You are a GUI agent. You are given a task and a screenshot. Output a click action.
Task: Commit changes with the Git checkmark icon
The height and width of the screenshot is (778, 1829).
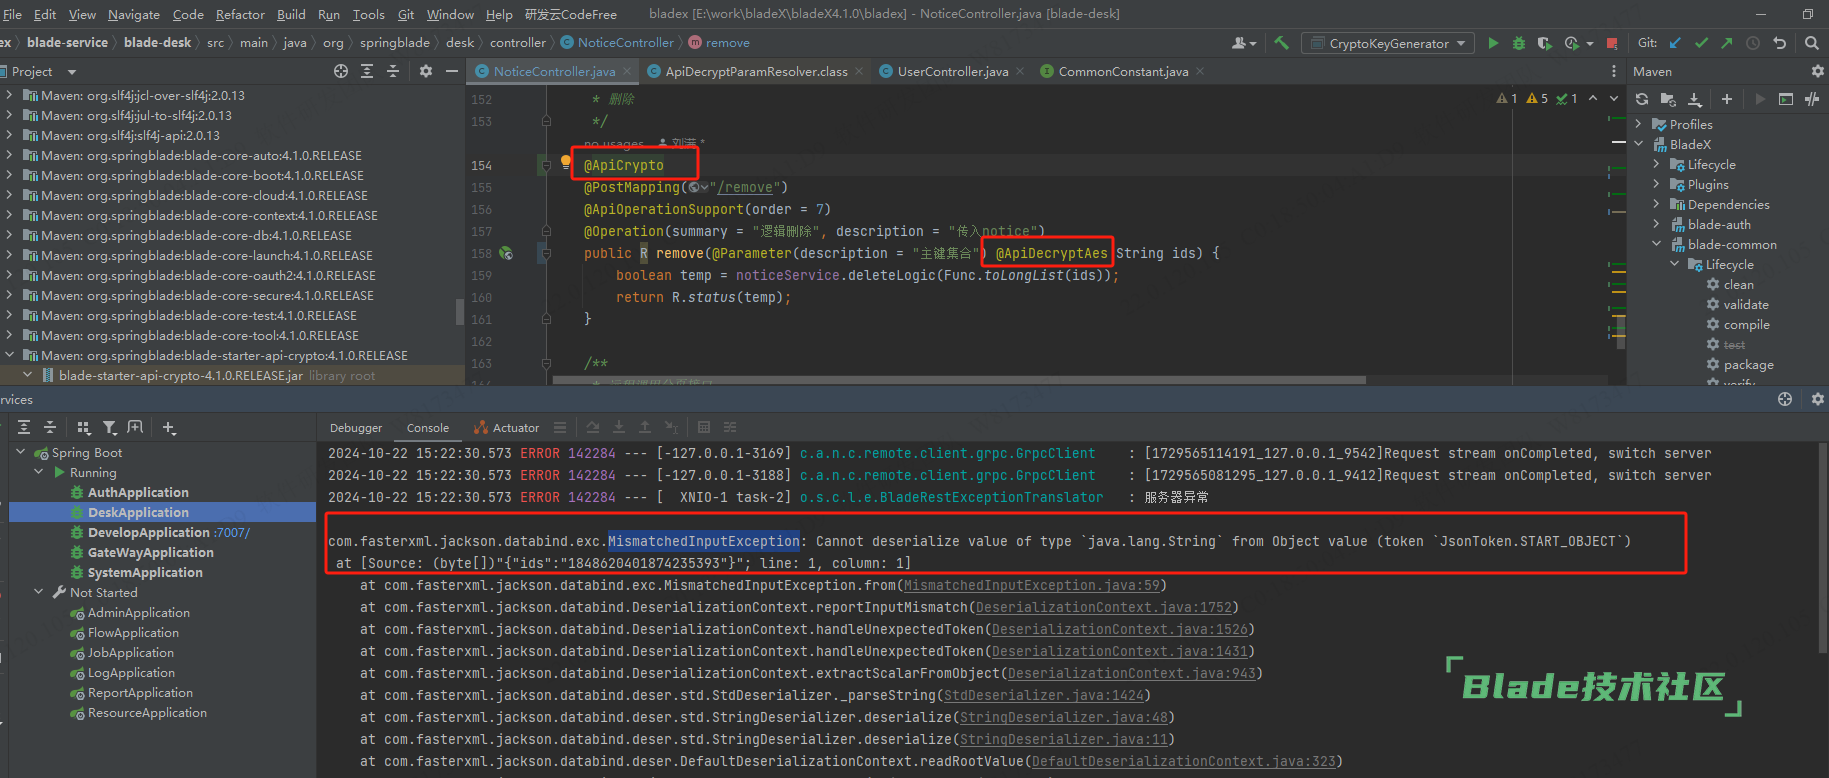click(1701, 43)
